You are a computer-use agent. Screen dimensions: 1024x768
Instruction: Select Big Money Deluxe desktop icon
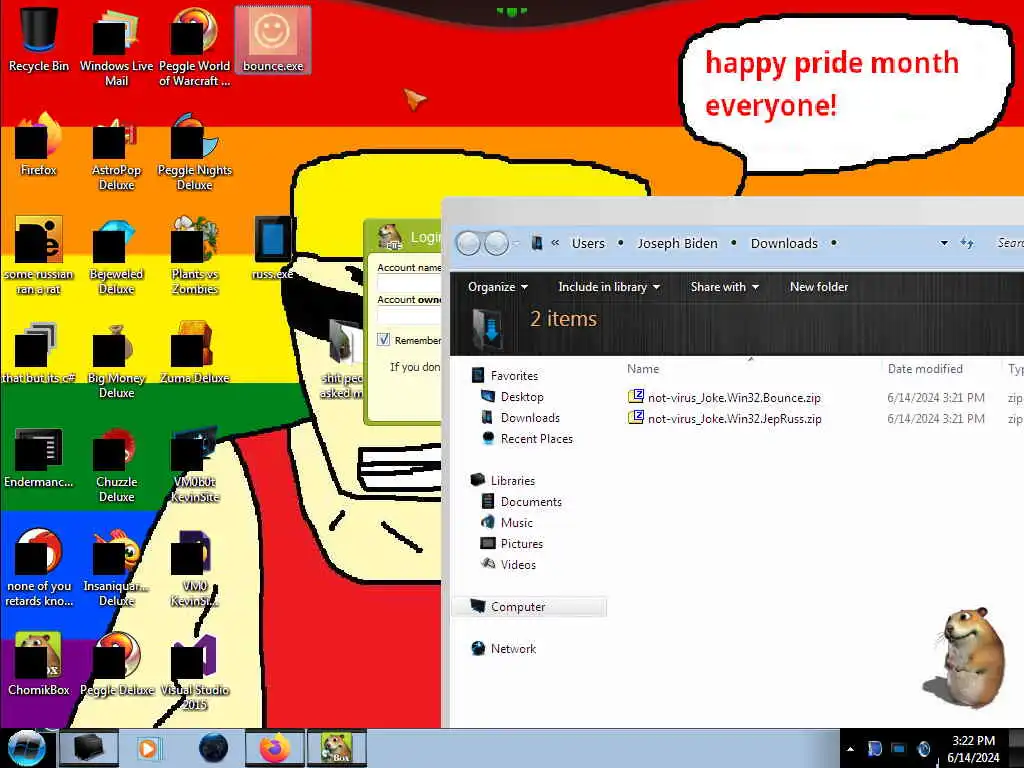116,359
